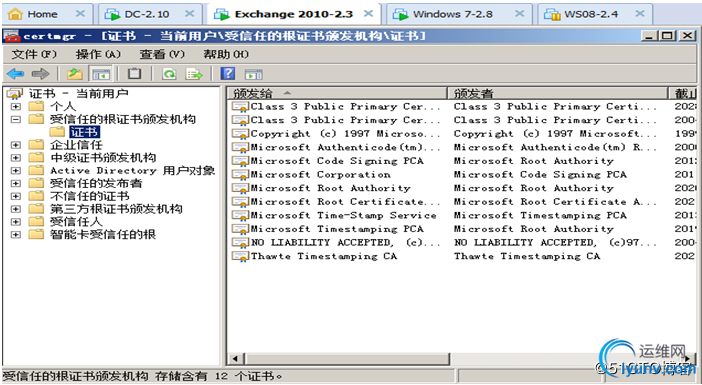
Task: Select the Thawte Timestamping CA issued-to name
Action: (324, 257)
